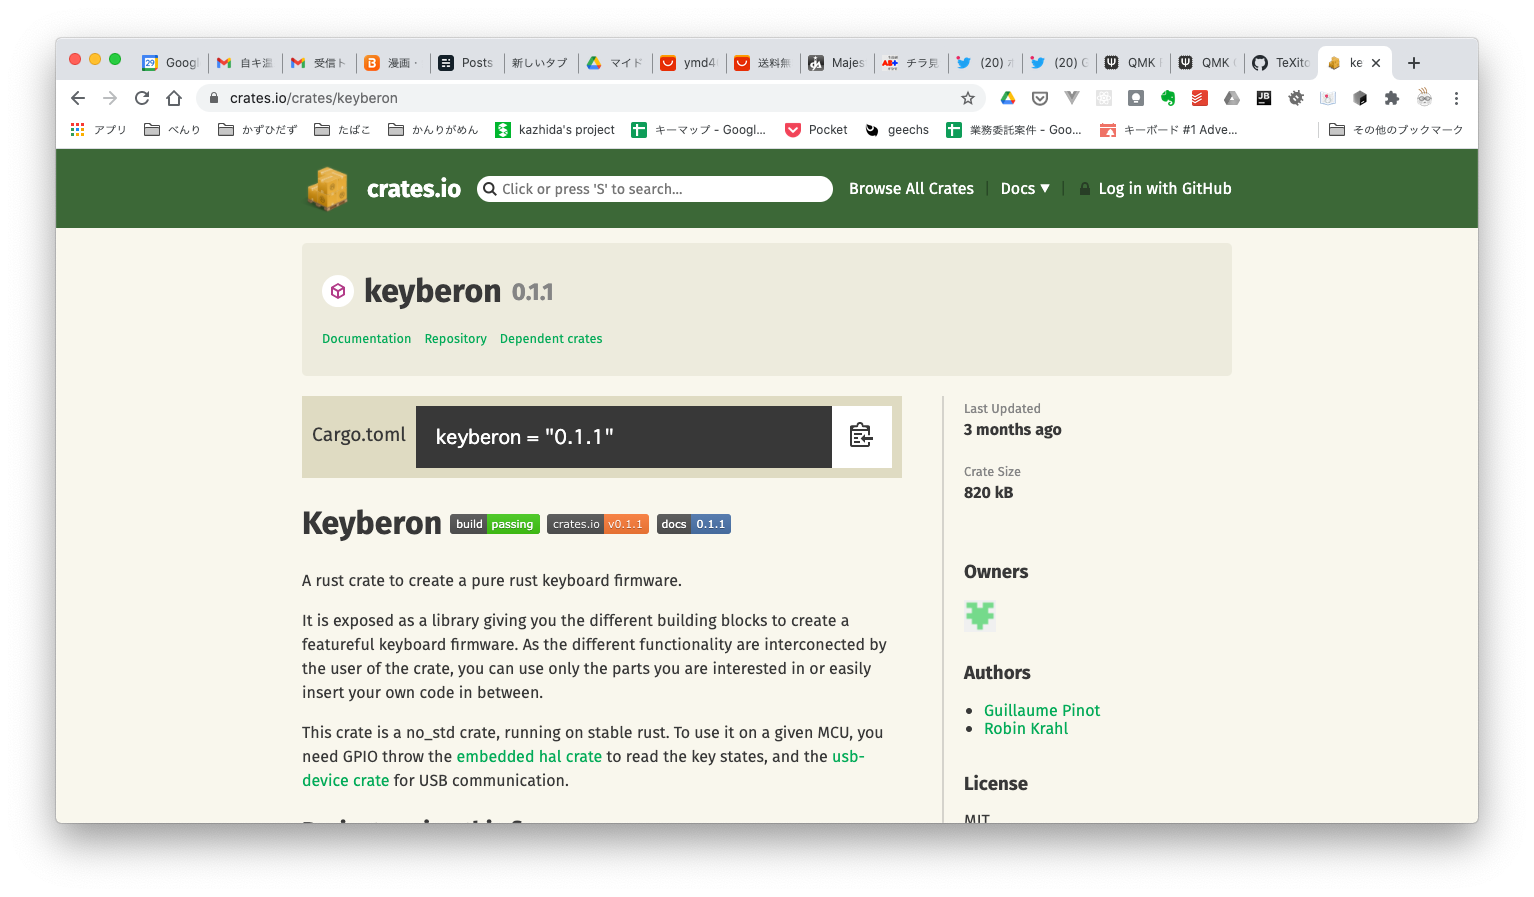This screenshot has height=897, width=1534.
Task: Open Chrome's three-dot menu
Action: [x=1456, y=98]
